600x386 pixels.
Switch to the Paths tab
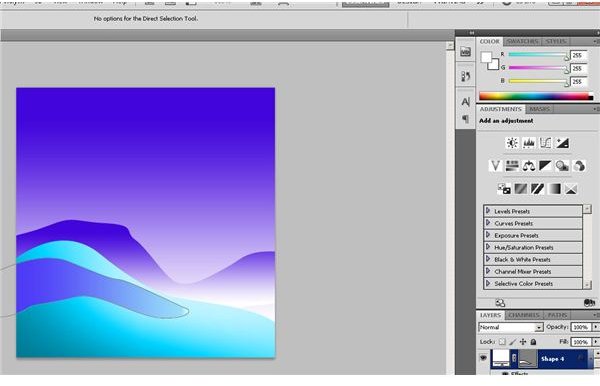point(557,315)
